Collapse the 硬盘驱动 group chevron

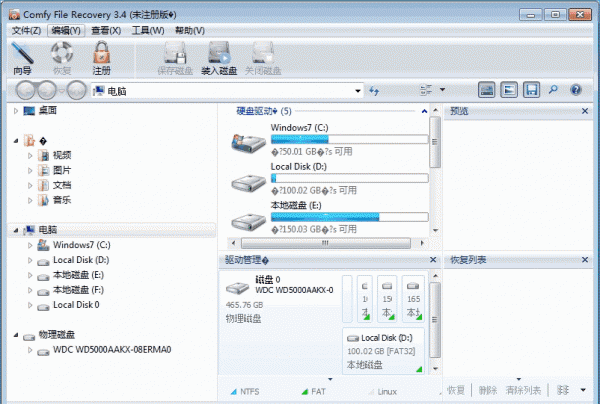coord(424,111)
